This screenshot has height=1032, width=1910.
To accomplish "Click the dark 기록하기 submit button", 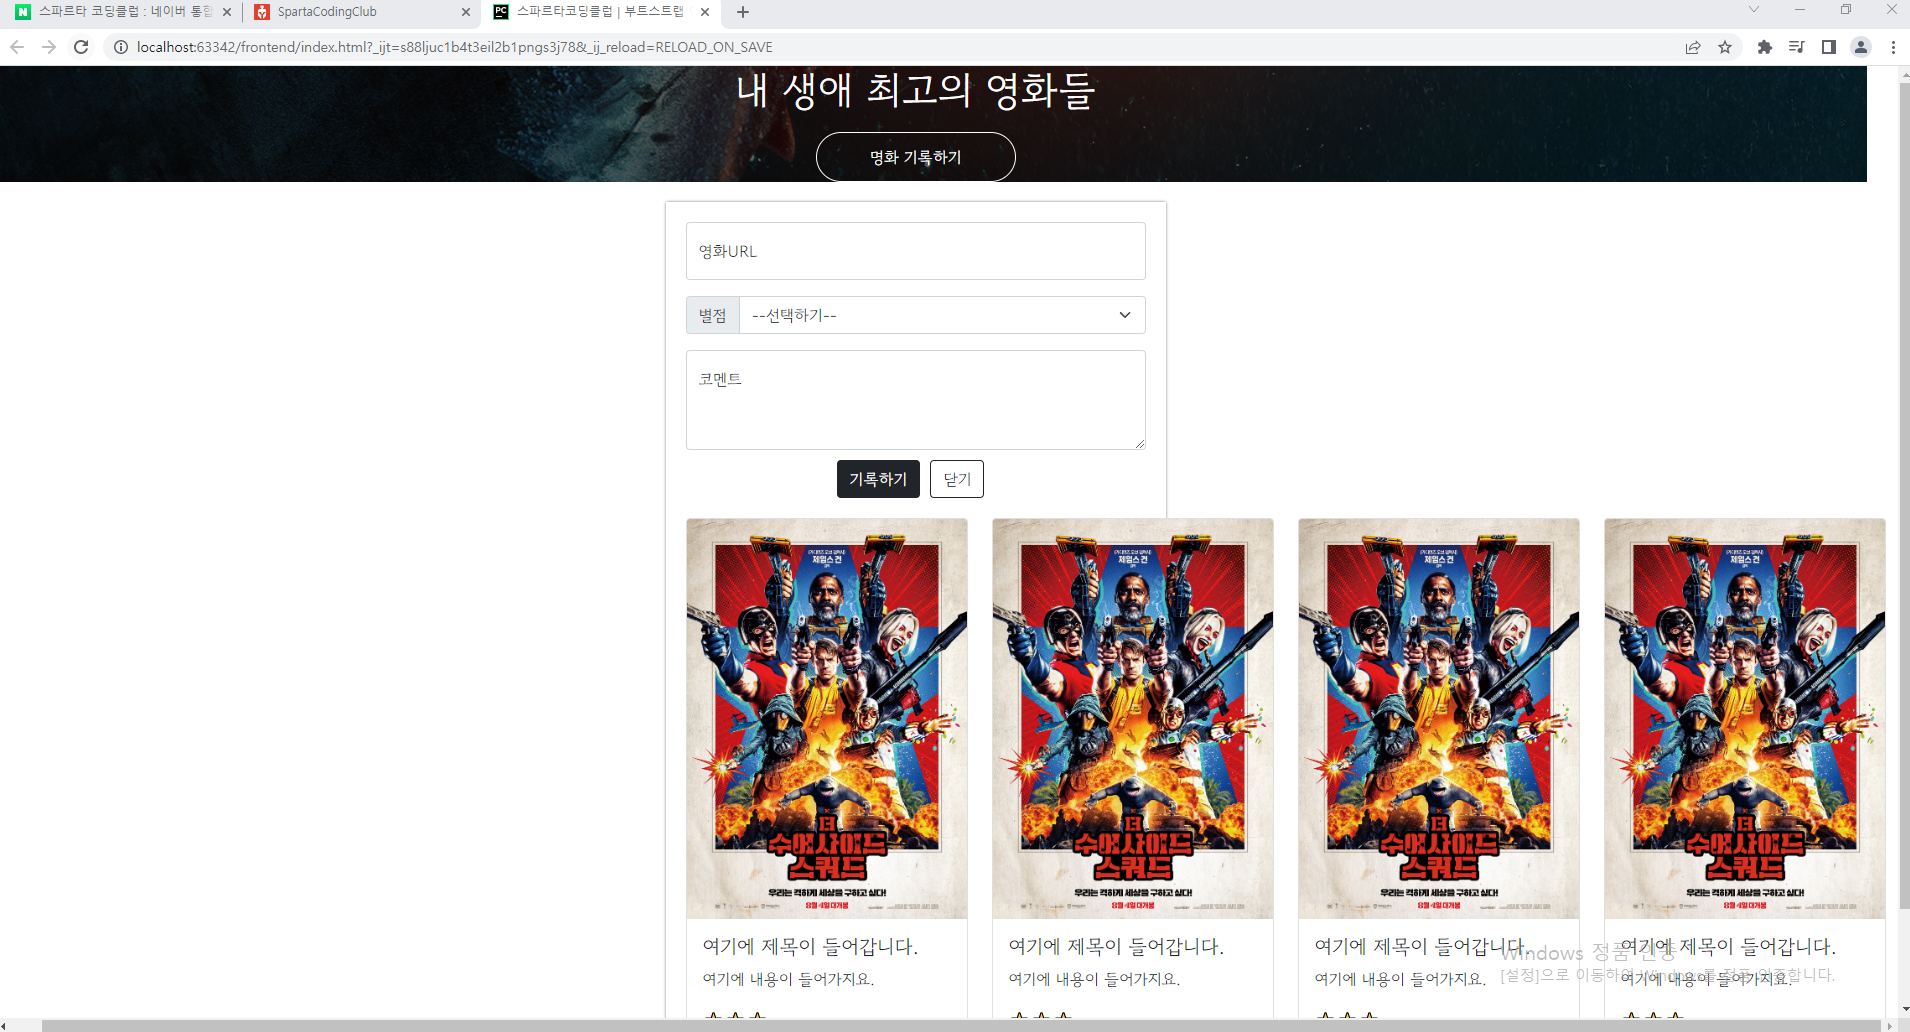I will point(878,479).
